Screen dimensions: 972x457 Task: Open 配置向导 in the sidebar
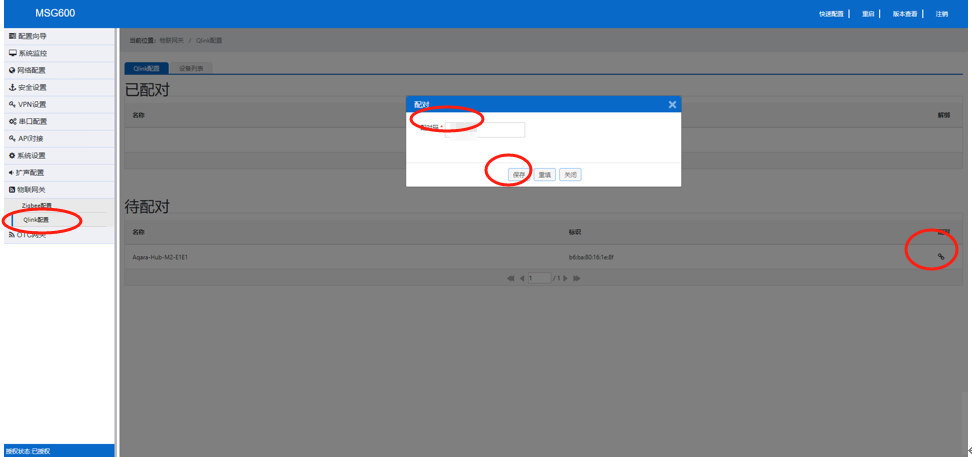pyautogui.click(x=33, y=36)
